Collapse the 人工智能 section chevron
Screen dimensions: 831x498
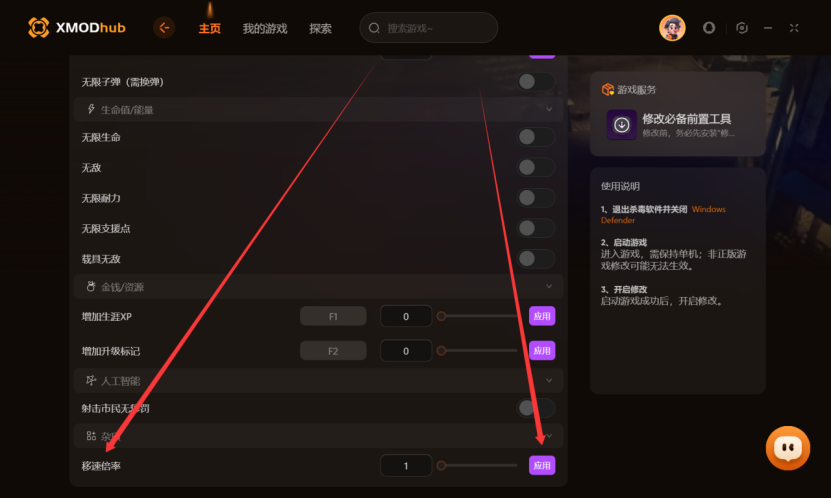(549, 380)
